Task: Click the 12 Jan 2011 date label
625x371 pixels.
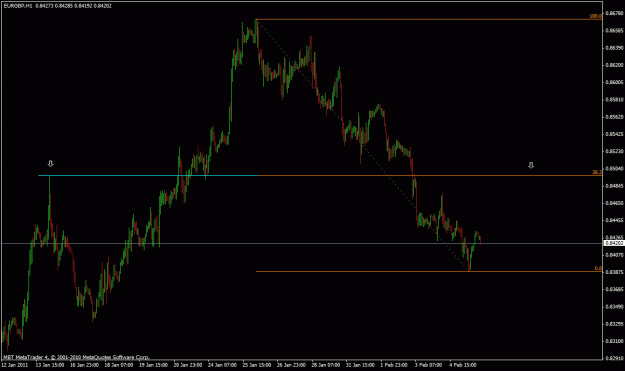Action: click(15, 365)
